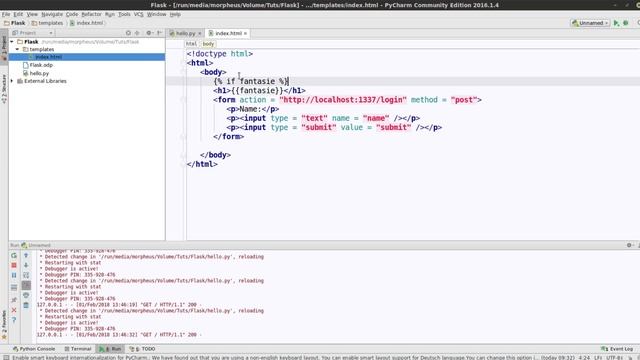Collapse the templates folder
Viewport: 640px width, 360px height.
click(x=18, y=49)
